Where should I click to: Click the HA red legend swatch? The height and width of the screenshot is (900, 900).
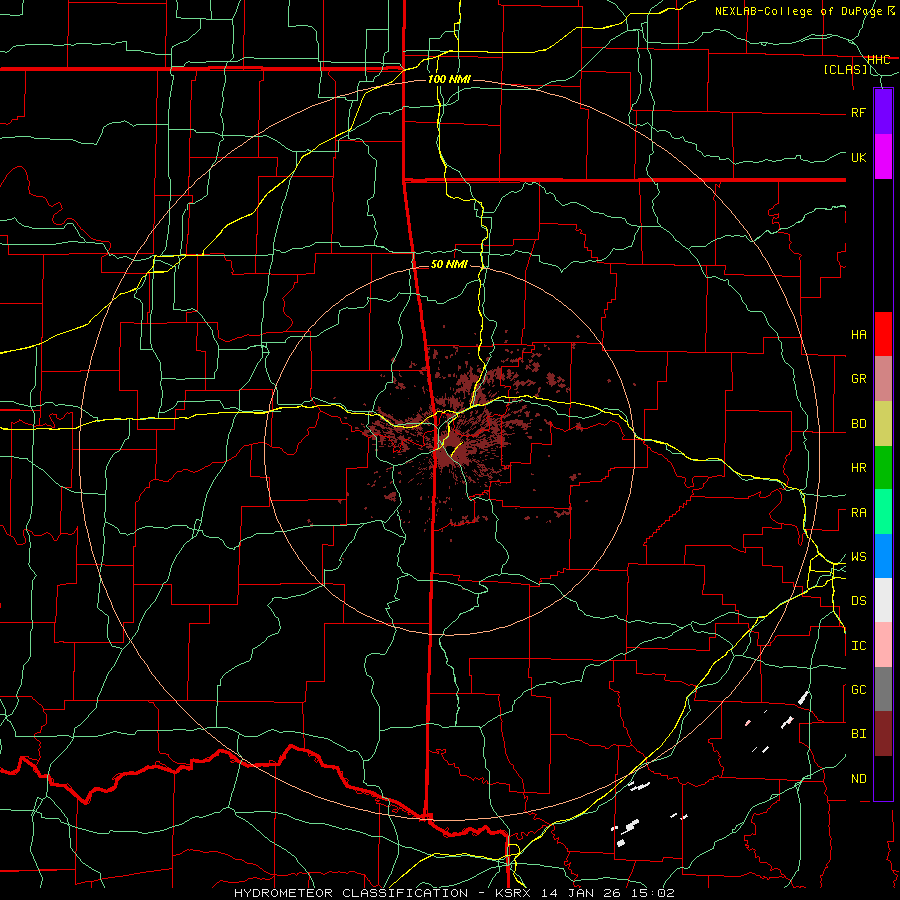tap(883, 334)
